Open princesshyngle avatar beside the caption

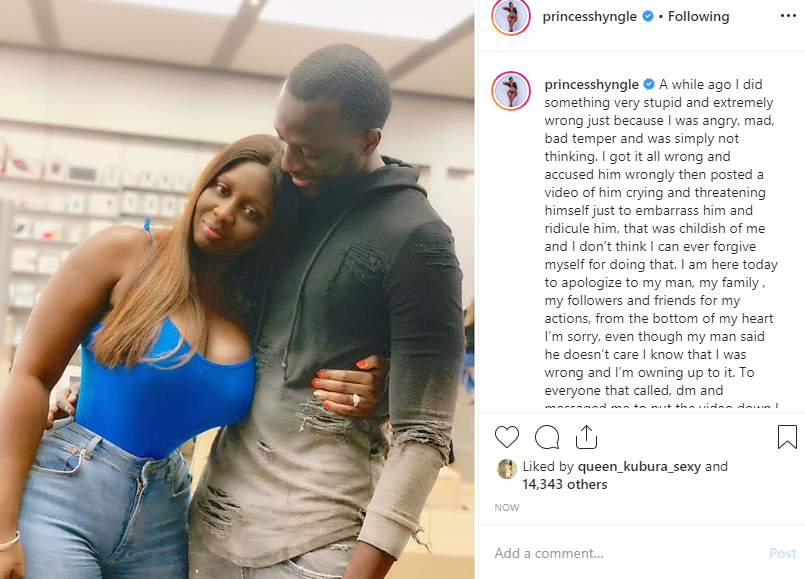click(x=511, y=91)
